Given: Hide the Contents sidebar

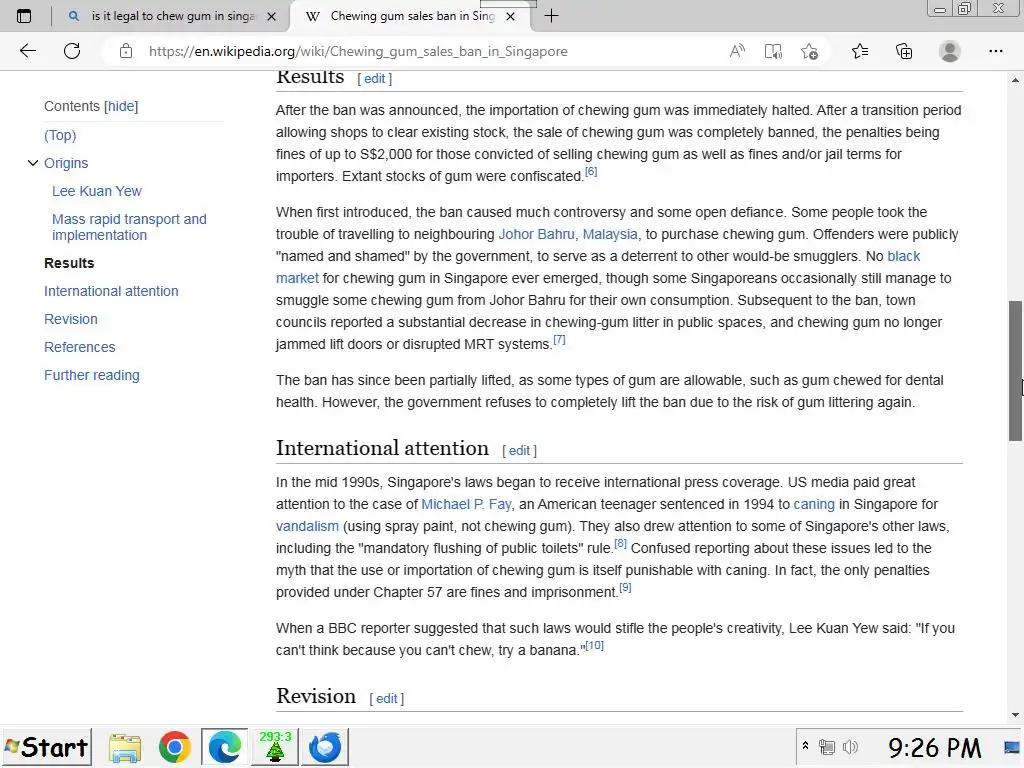Looking at the screenshot, I should pos(121,106).
